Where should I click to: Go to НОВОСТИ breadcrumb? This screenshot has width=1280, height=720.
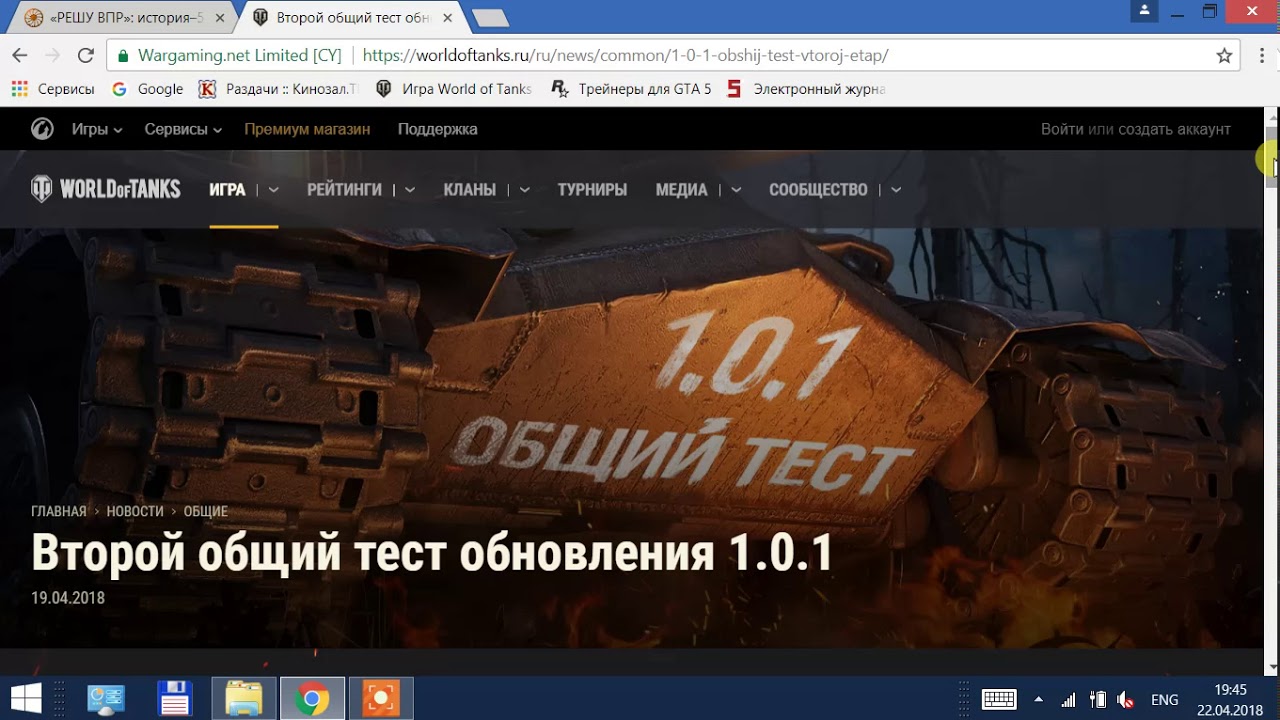coord(135,511)
